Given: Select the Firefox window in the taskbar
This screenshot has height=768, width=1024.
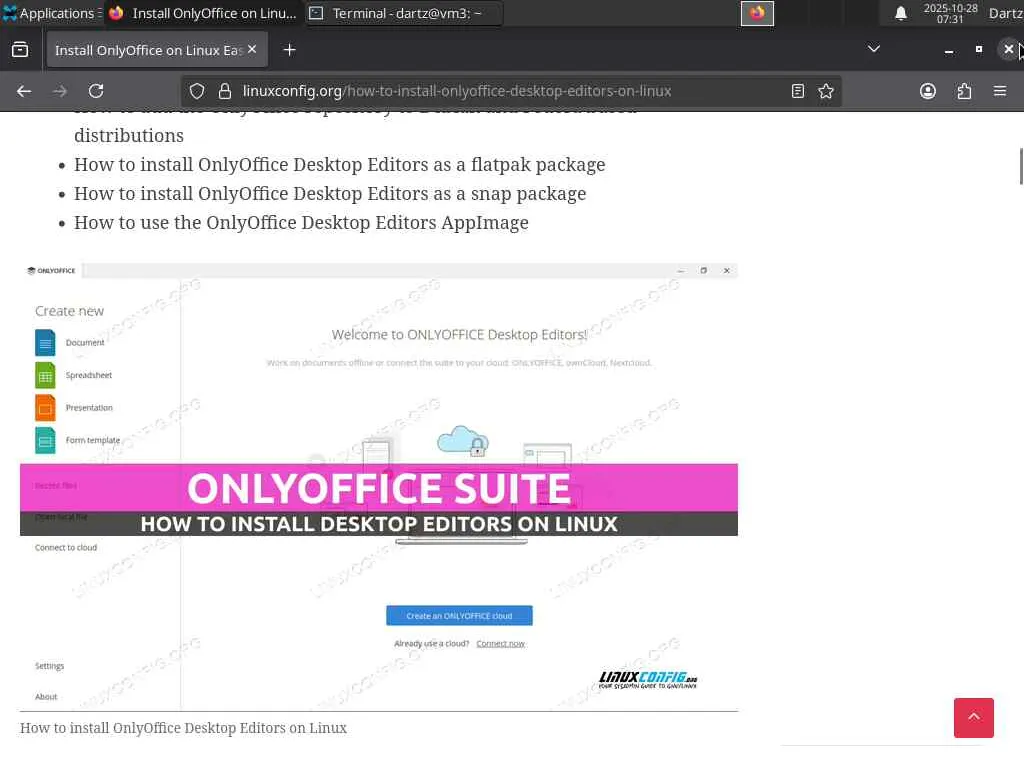Looking at the screenshot, I should click(x=202, y=13).
